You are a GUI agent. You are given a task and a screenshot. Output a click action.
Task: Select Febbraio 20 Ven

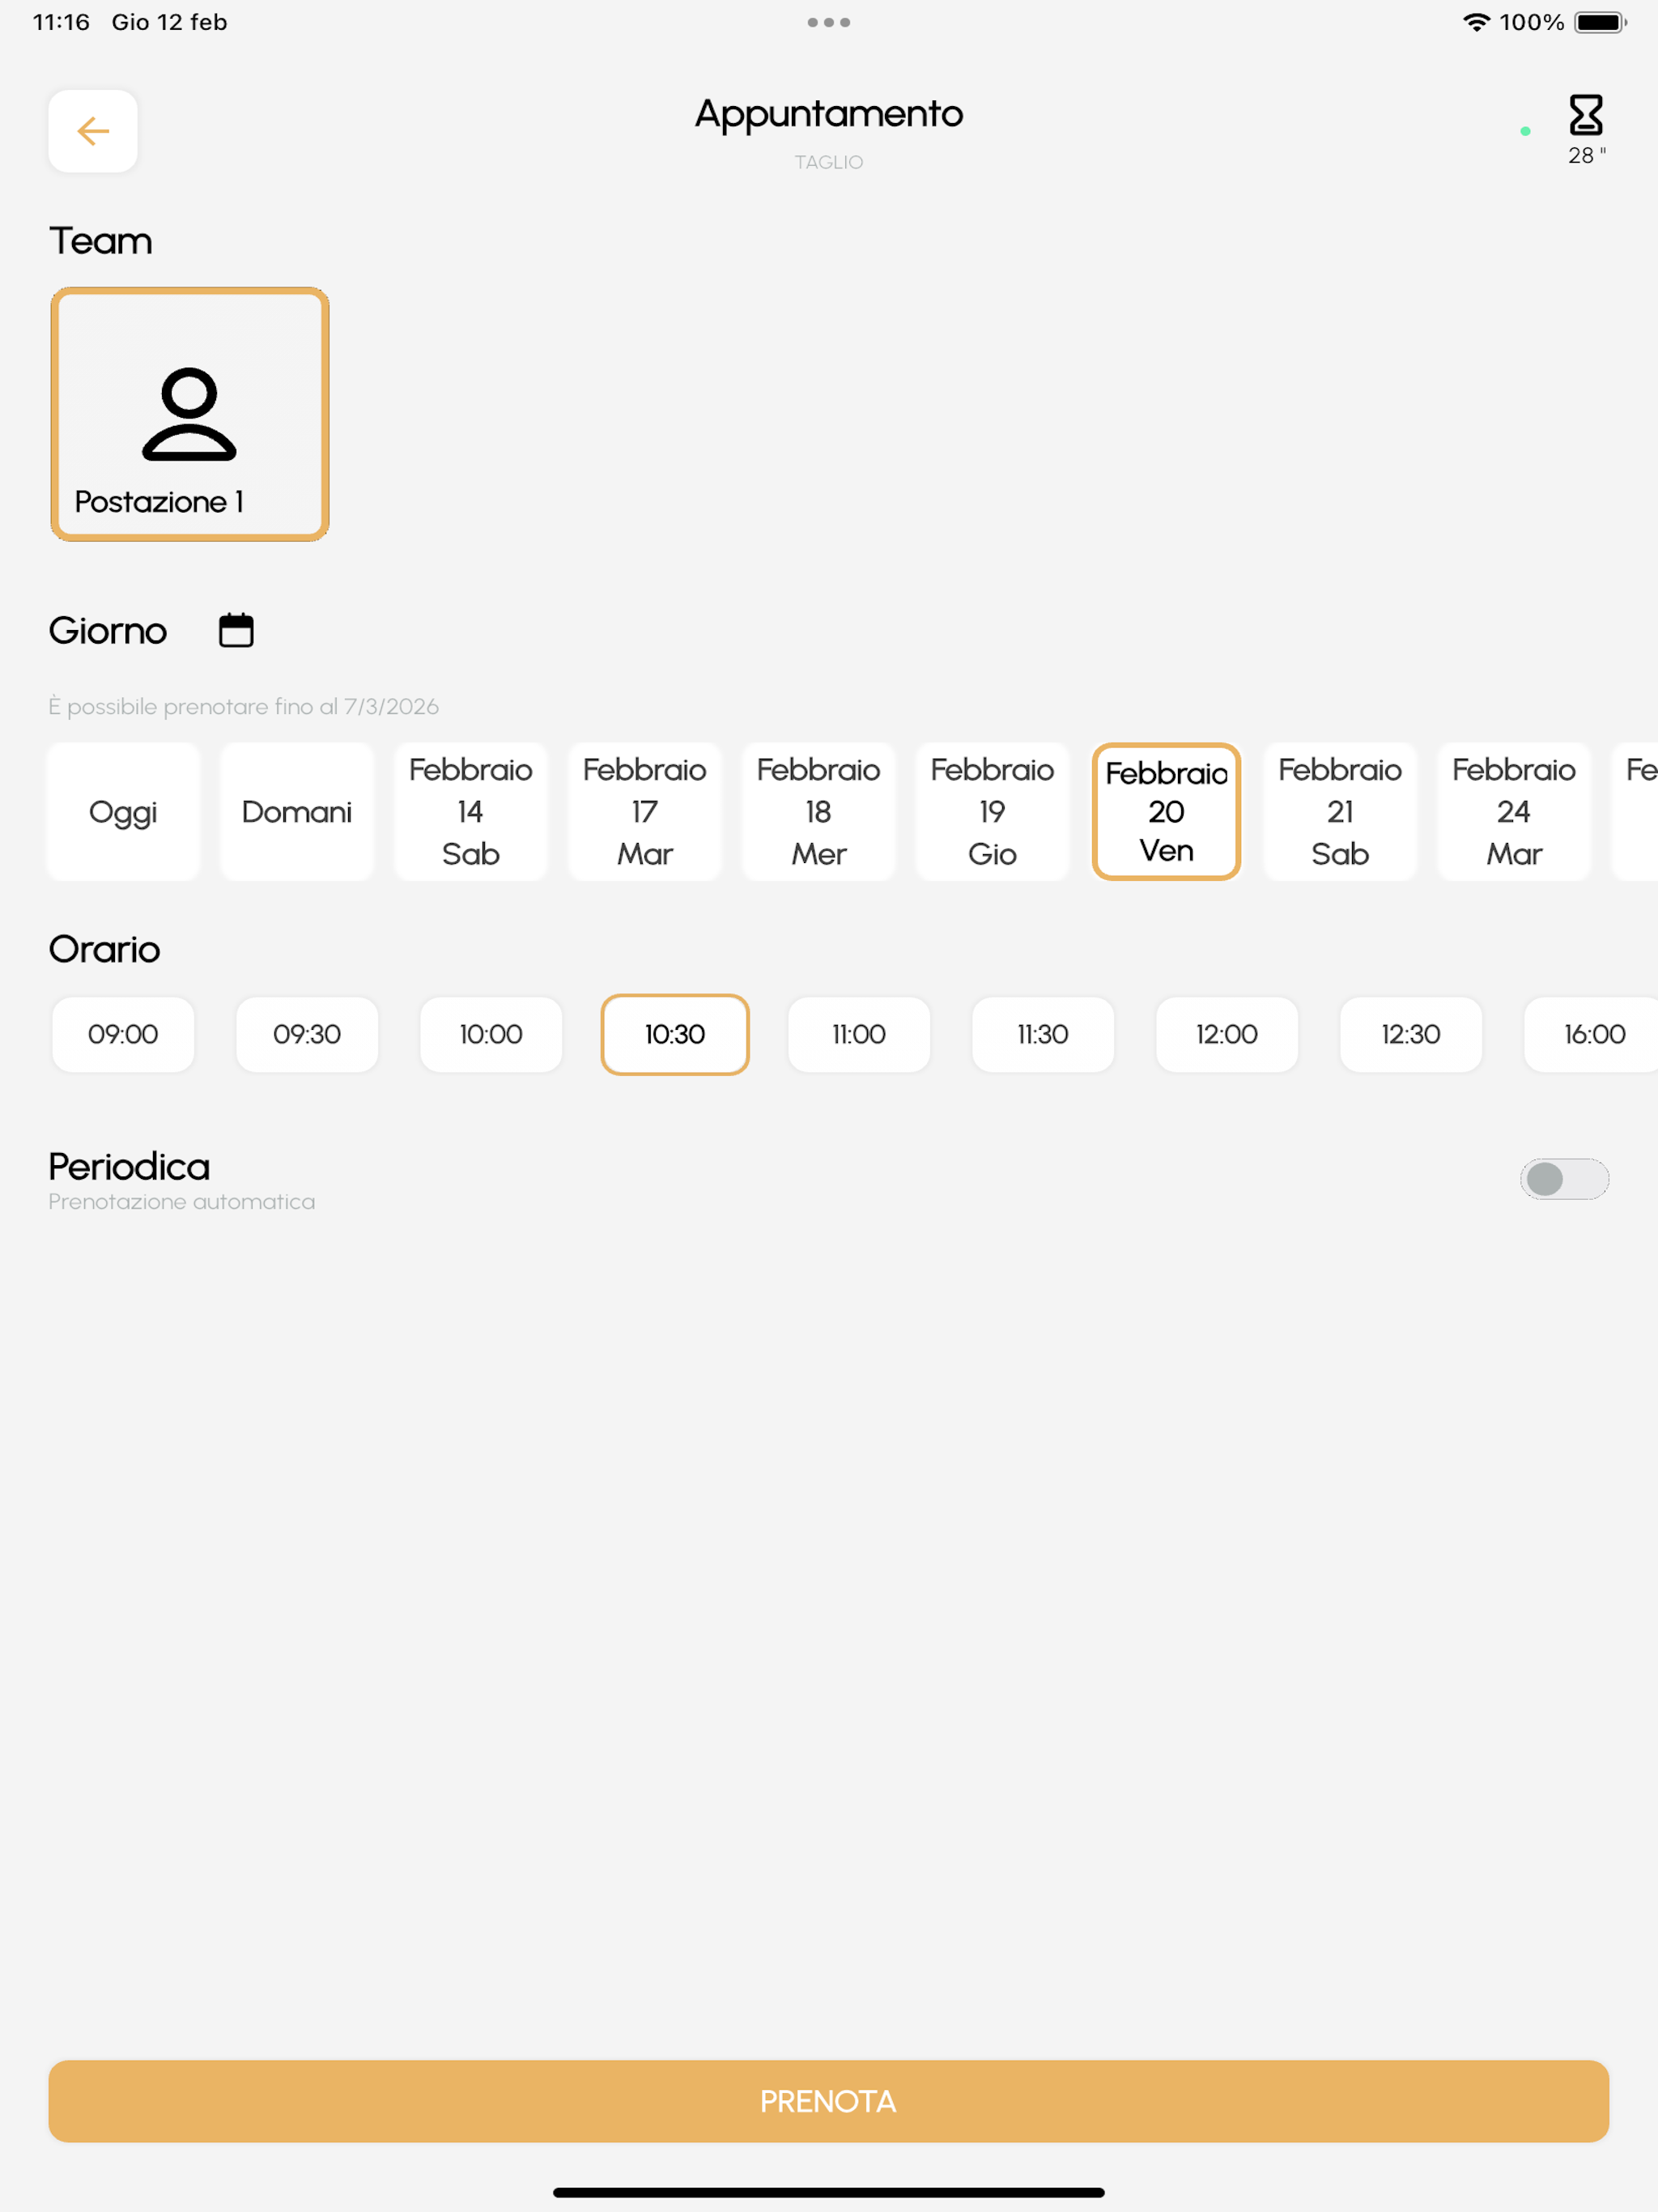click(x=1166, y=811)
